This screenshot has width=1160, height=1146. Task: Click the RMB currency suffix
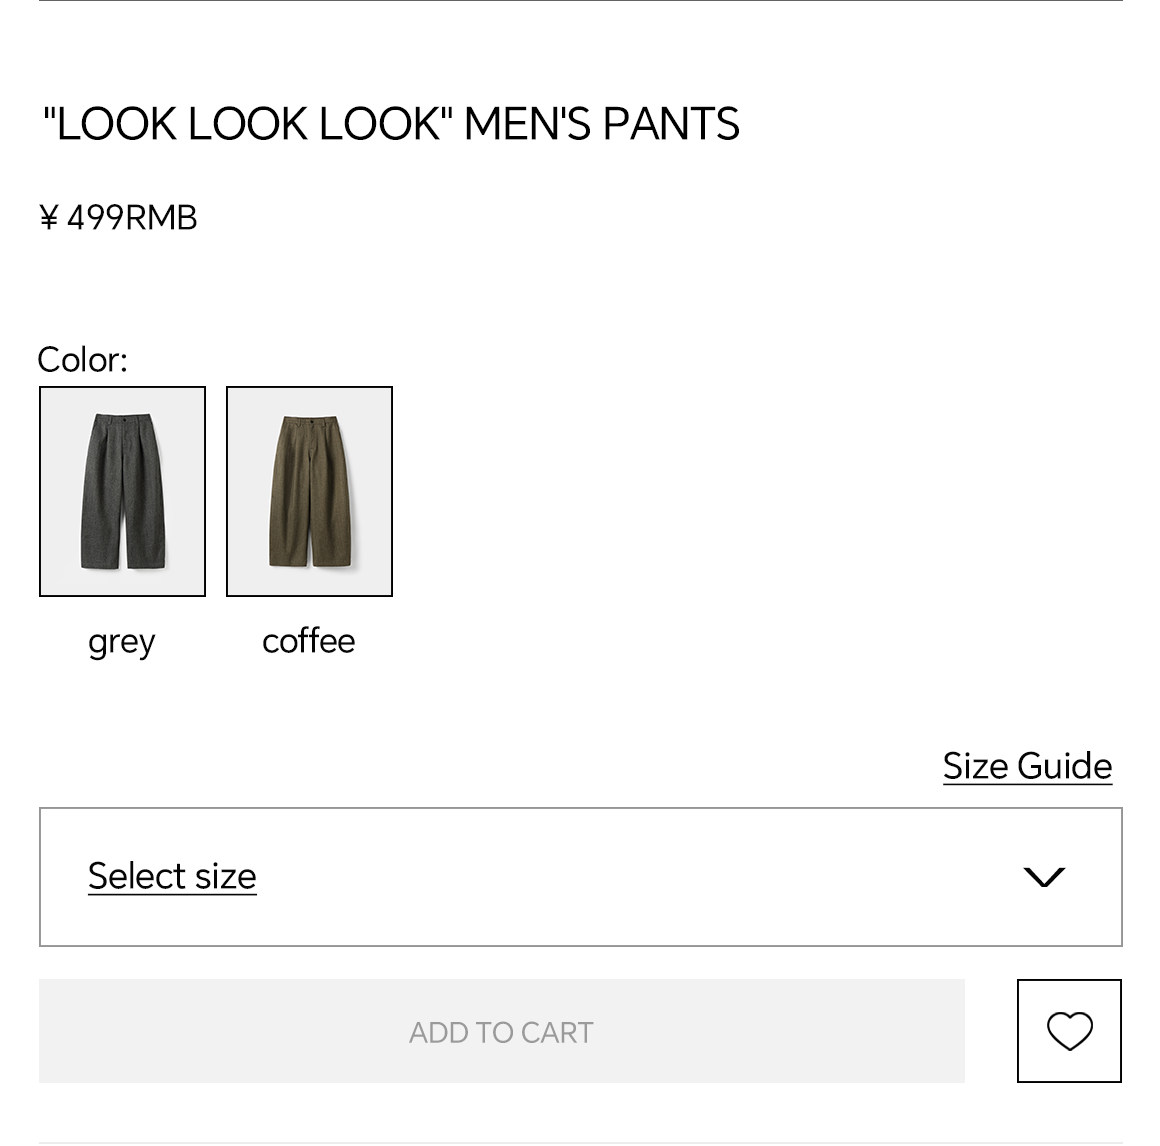point(161,217)
